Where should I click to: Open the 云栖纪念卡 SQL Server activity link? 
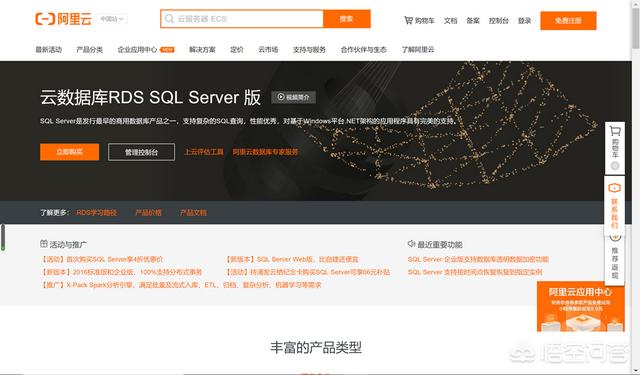click(308, 272)
